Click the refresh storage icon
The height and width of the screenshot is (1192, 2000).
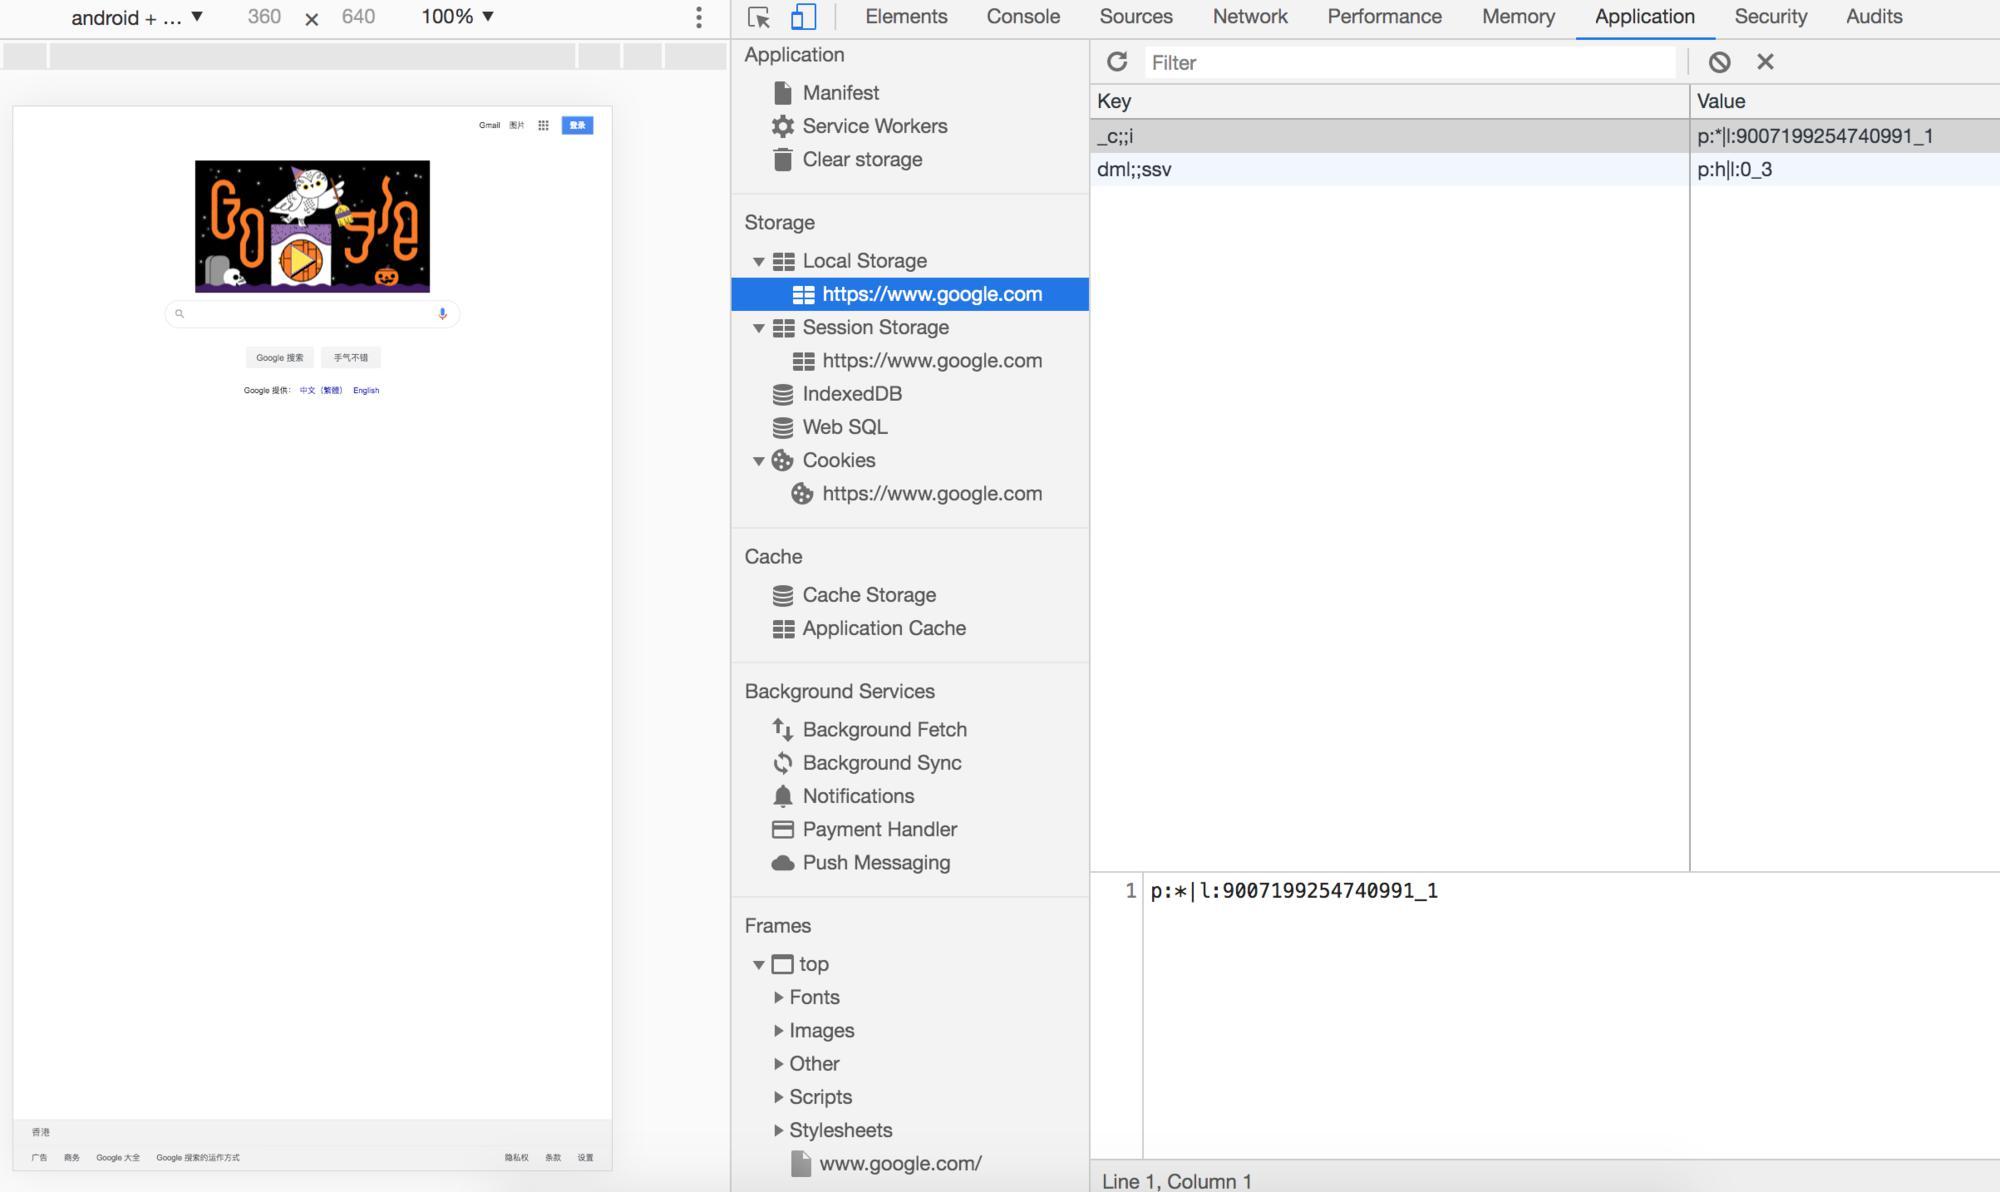[1117, 62]
